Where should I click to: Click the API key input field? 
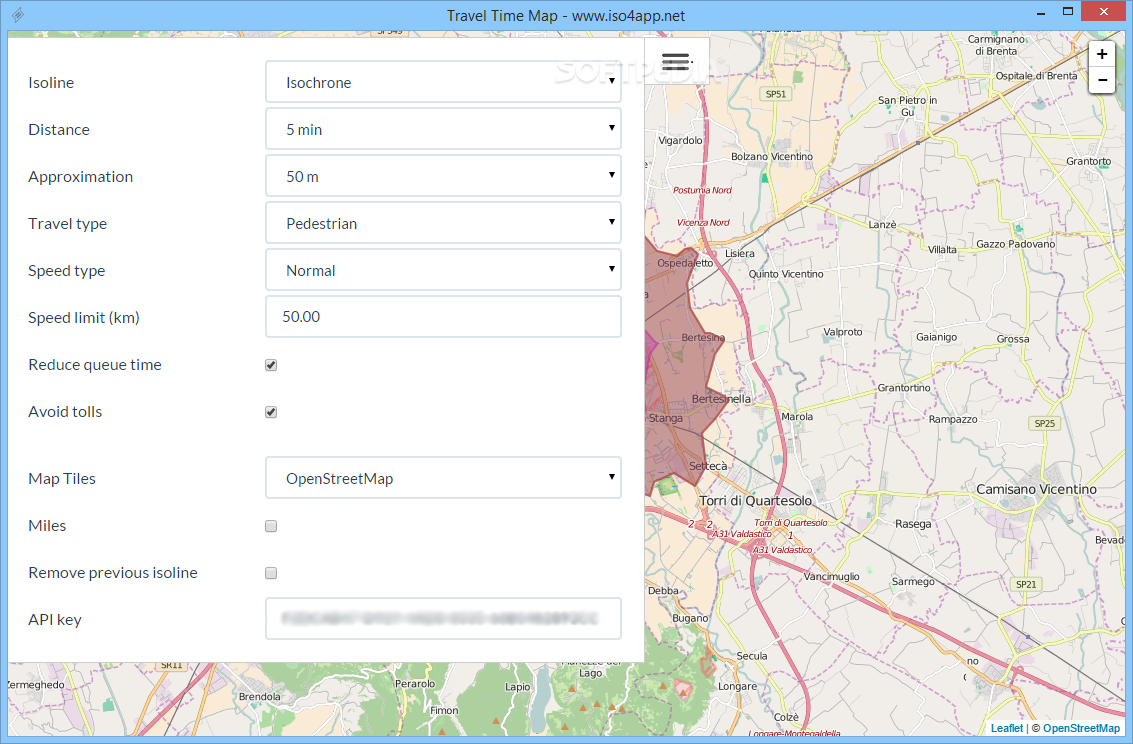[x=443, y=618]
